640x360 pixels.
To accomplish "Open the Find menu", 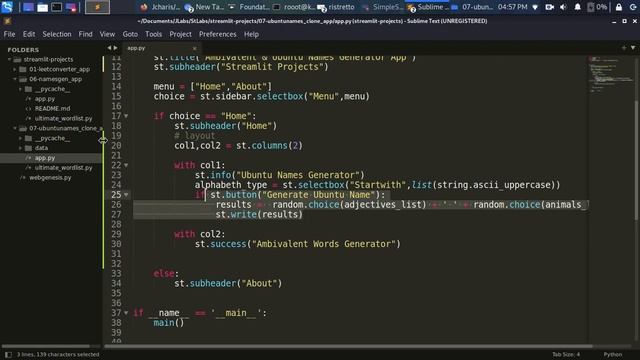I will point(85,34).
